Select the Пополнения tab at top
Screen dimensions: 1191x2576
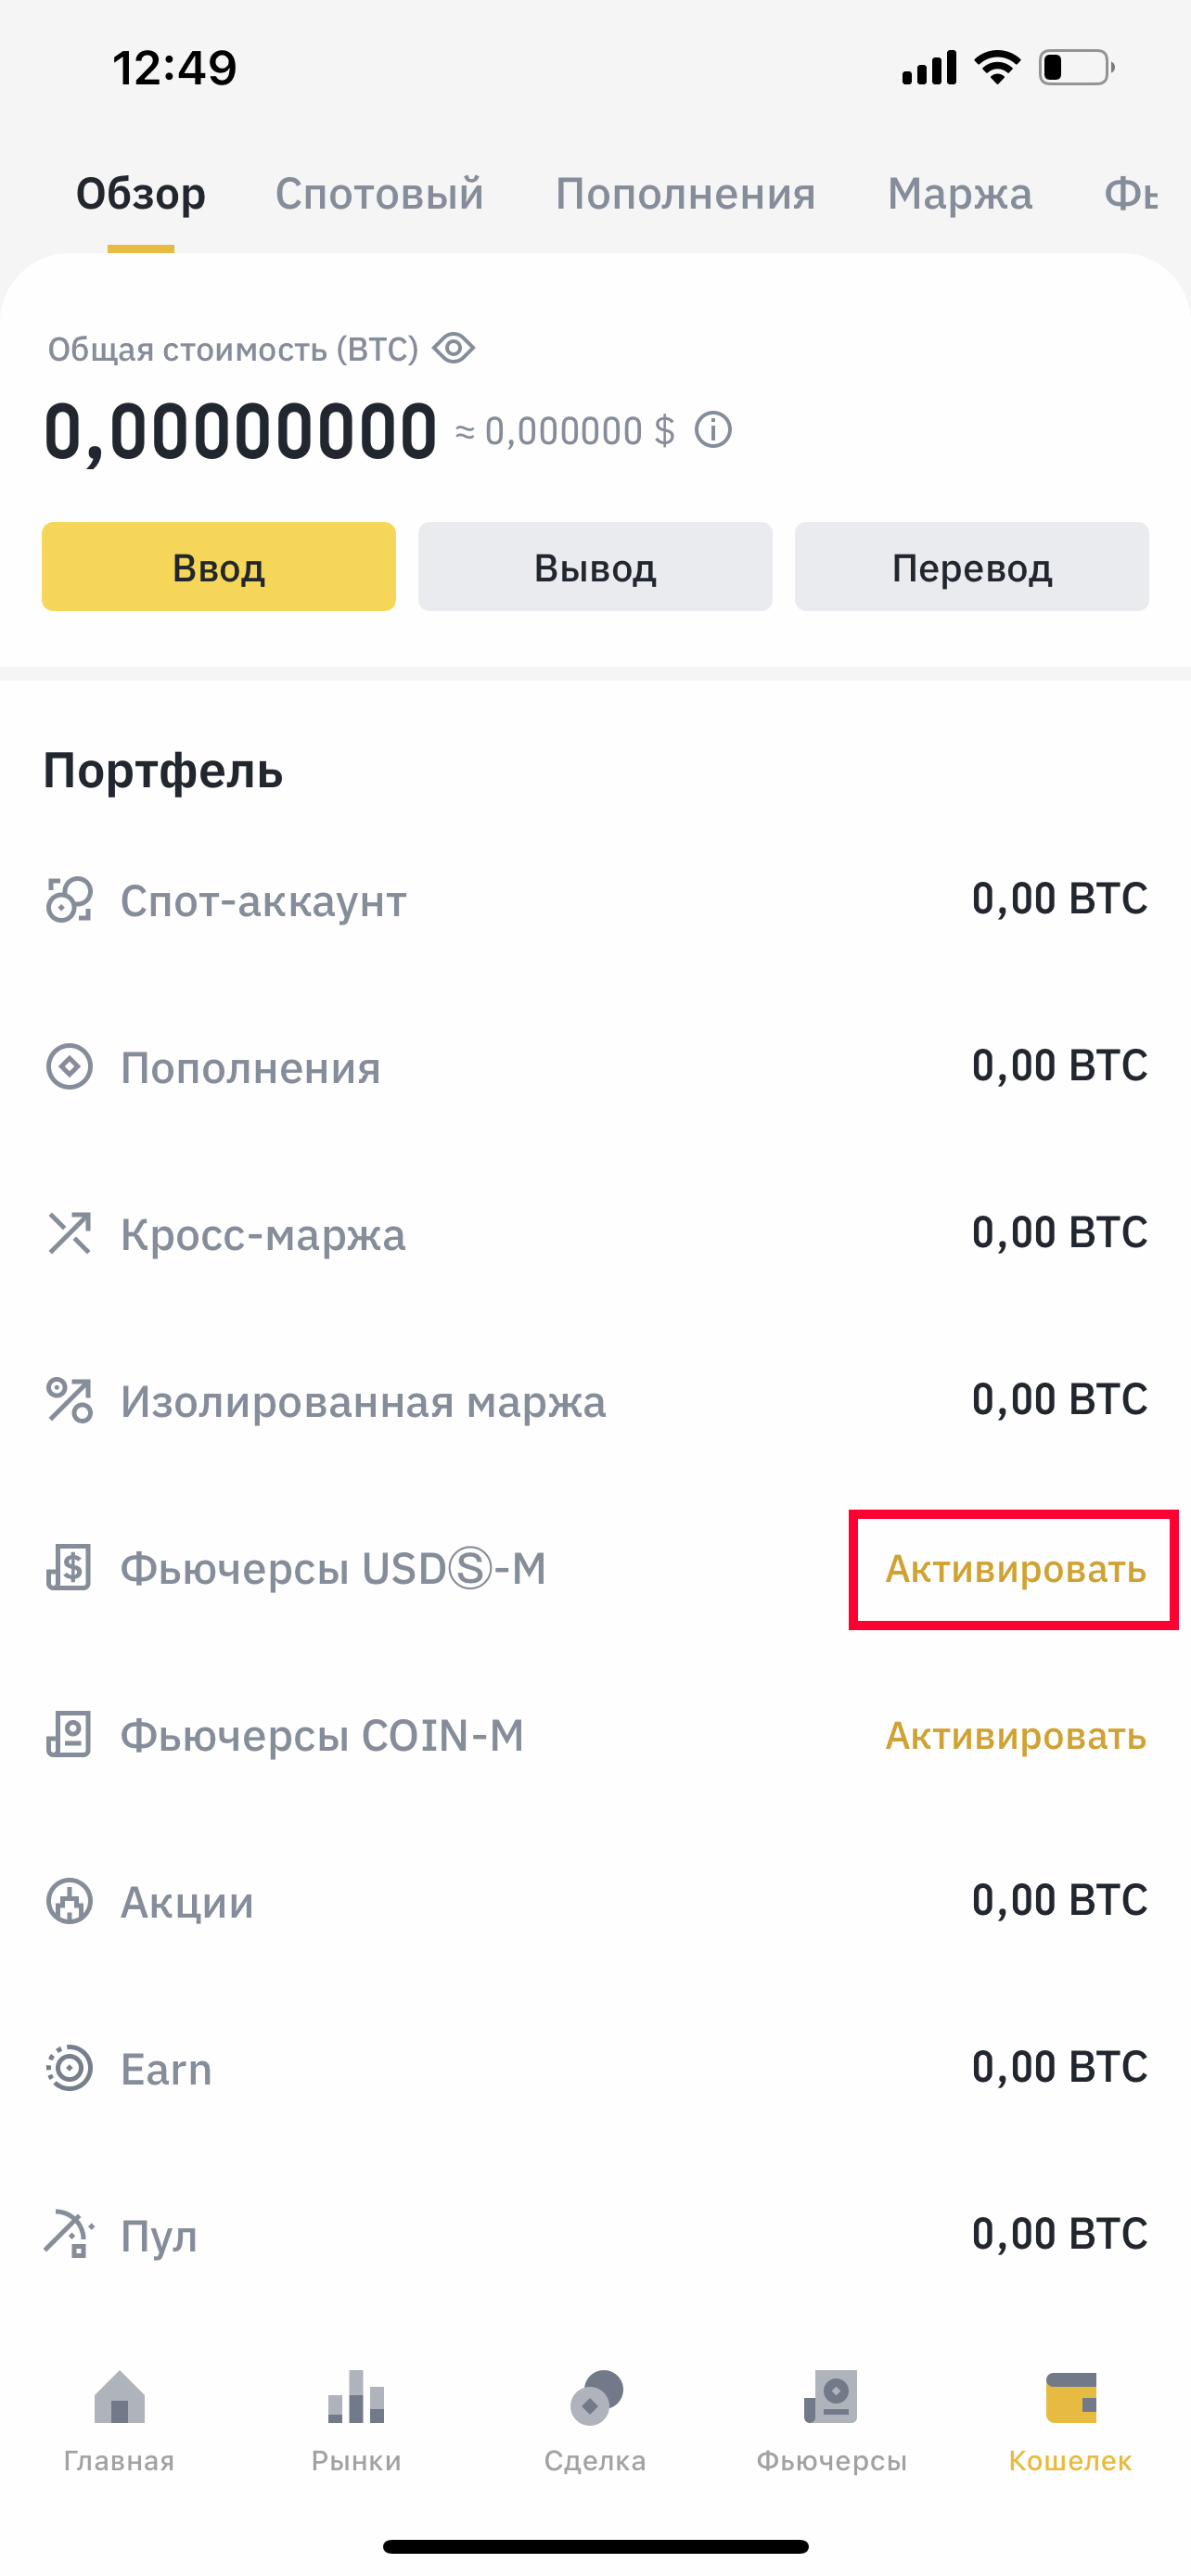click(x=685, y=194)
